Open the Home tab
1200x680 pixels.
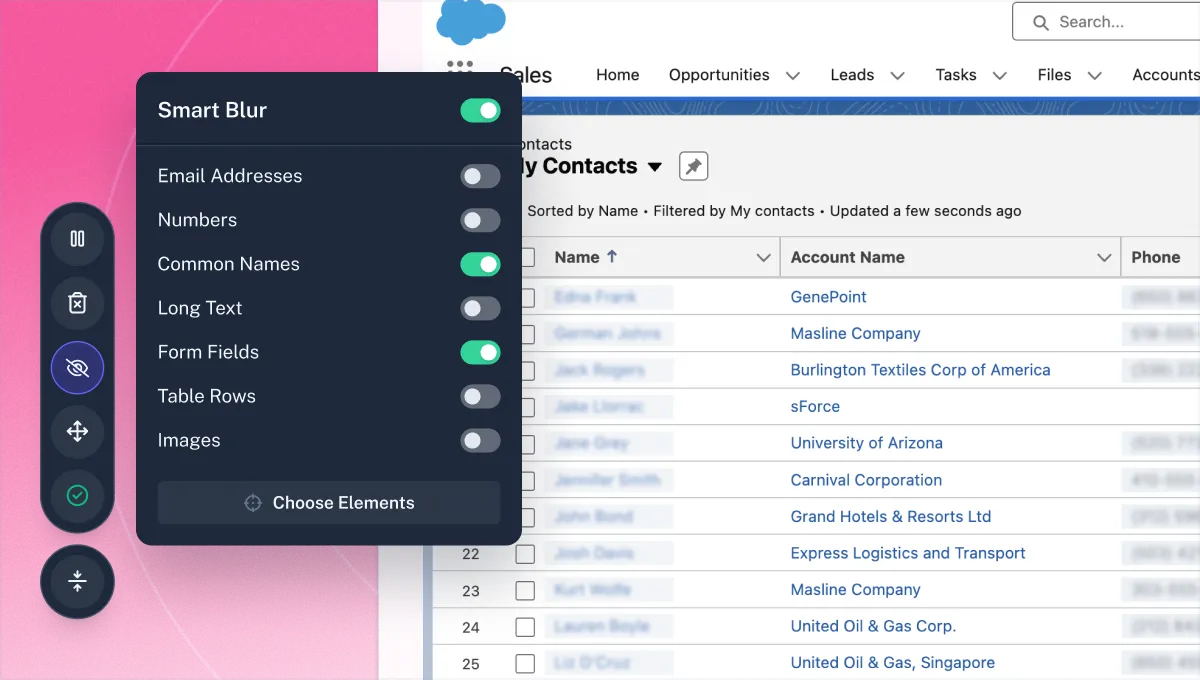tap(617, 75)
